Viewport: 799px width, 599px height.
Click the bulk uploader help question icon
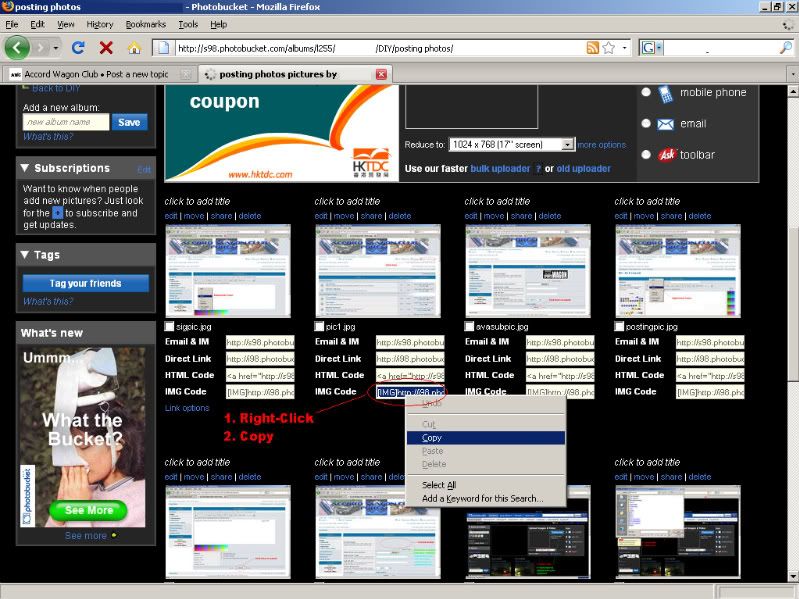tap(538, 169)
